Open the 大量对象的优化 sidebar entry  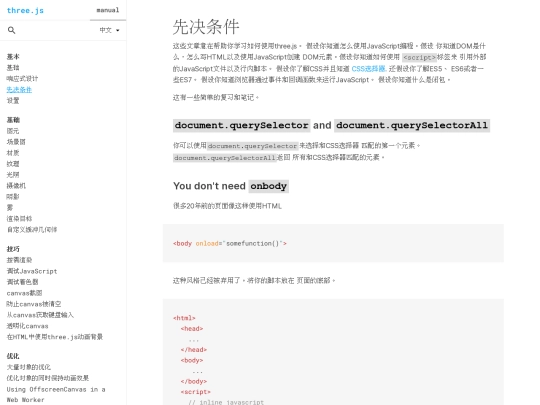[29, 367]
